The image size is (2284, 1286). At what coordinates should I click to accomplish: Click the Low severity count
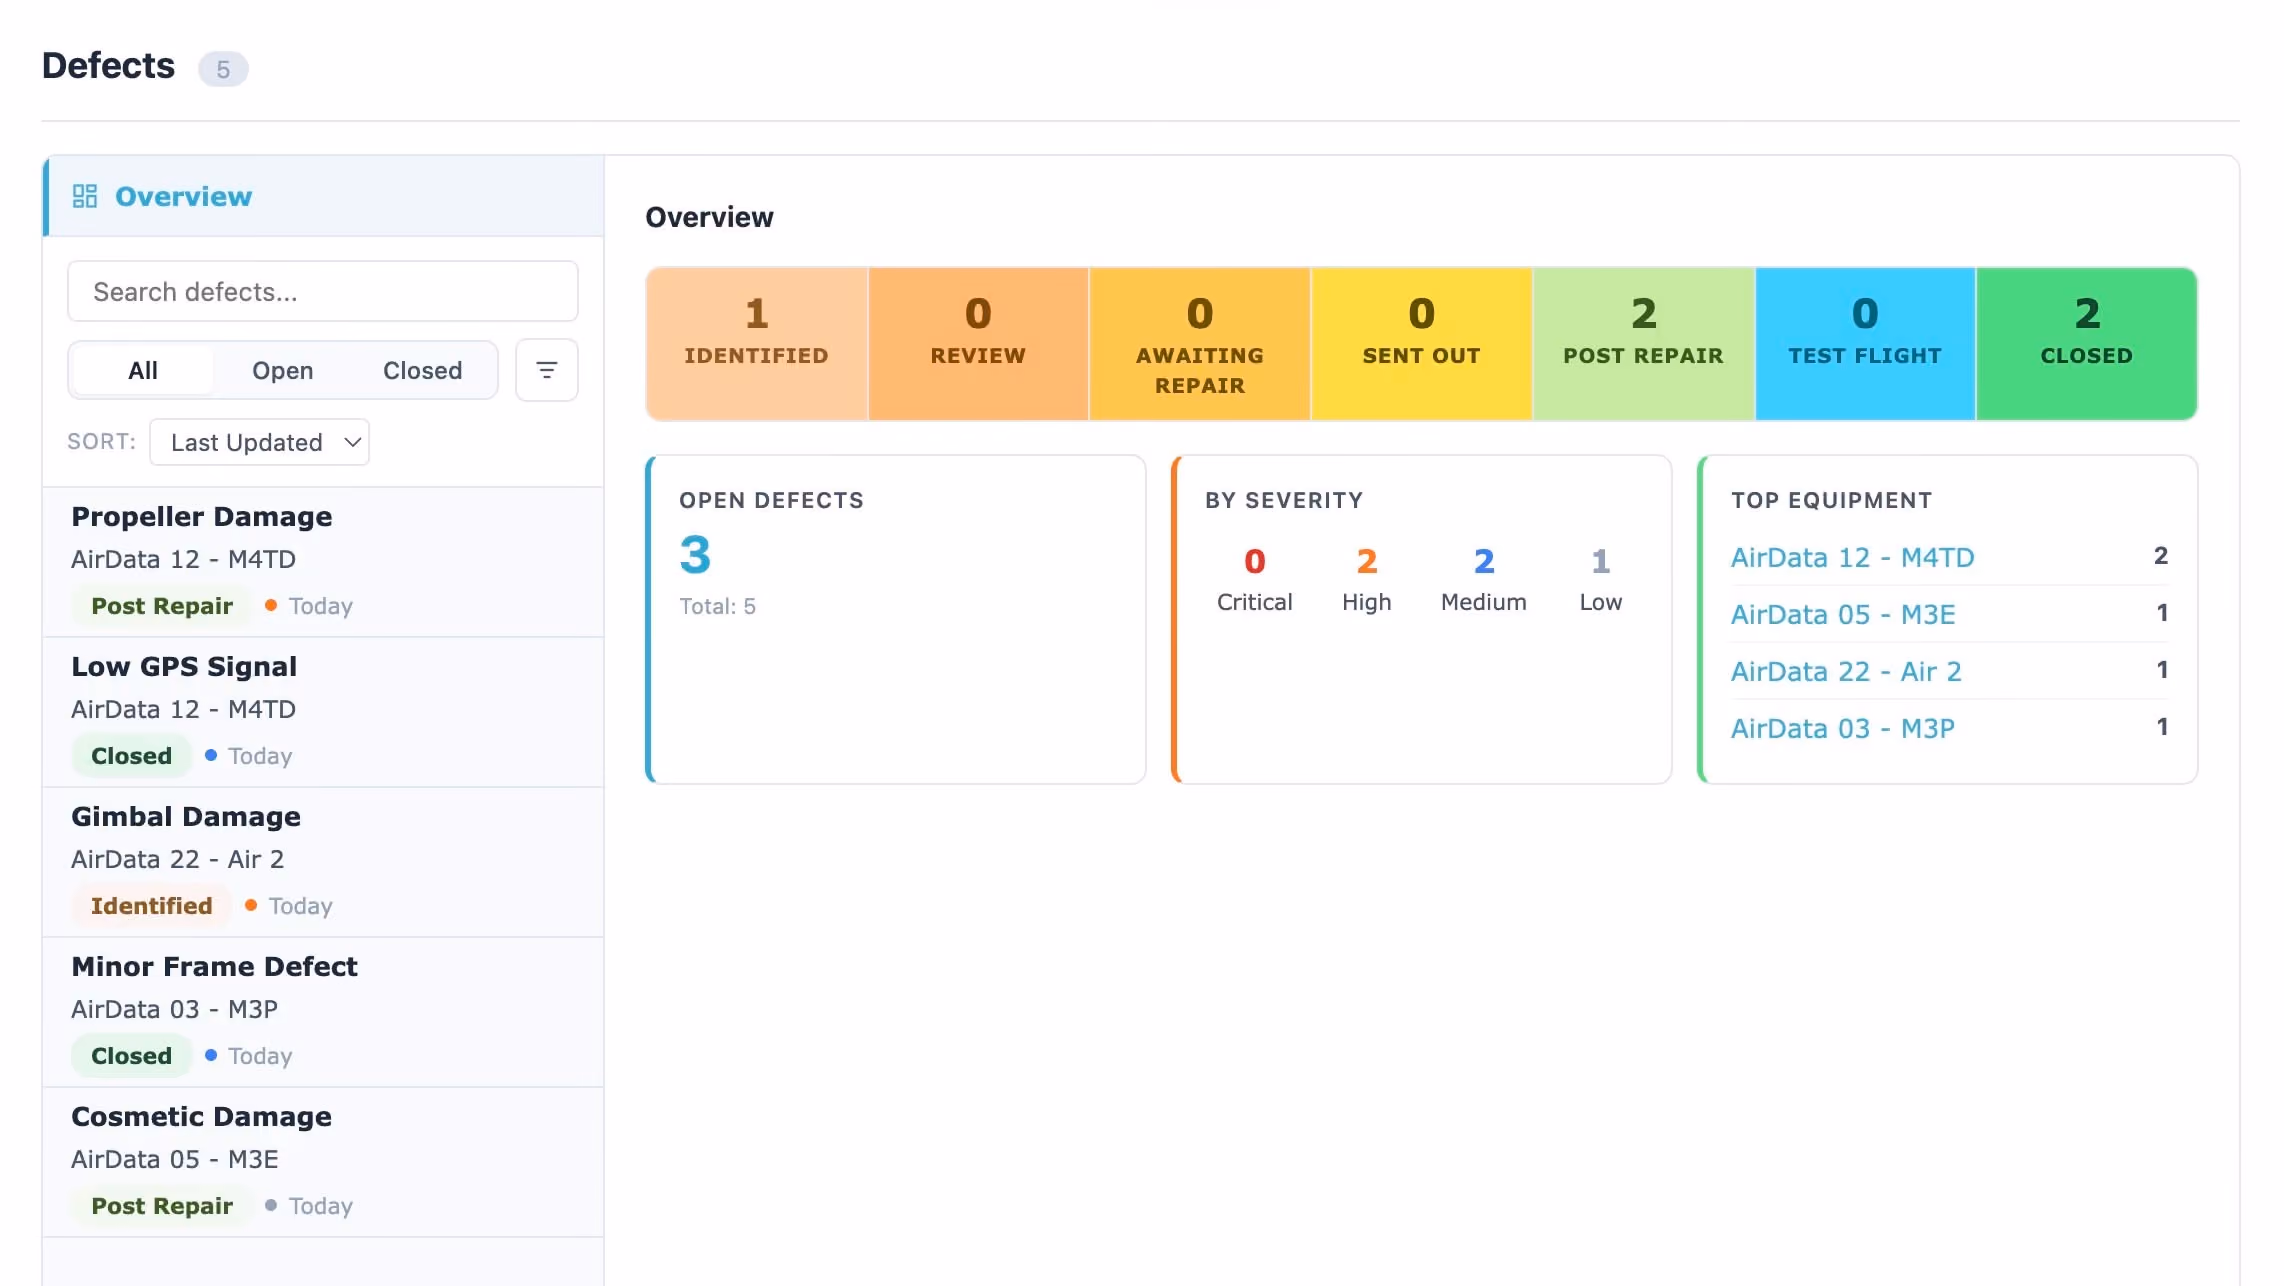1600,561
